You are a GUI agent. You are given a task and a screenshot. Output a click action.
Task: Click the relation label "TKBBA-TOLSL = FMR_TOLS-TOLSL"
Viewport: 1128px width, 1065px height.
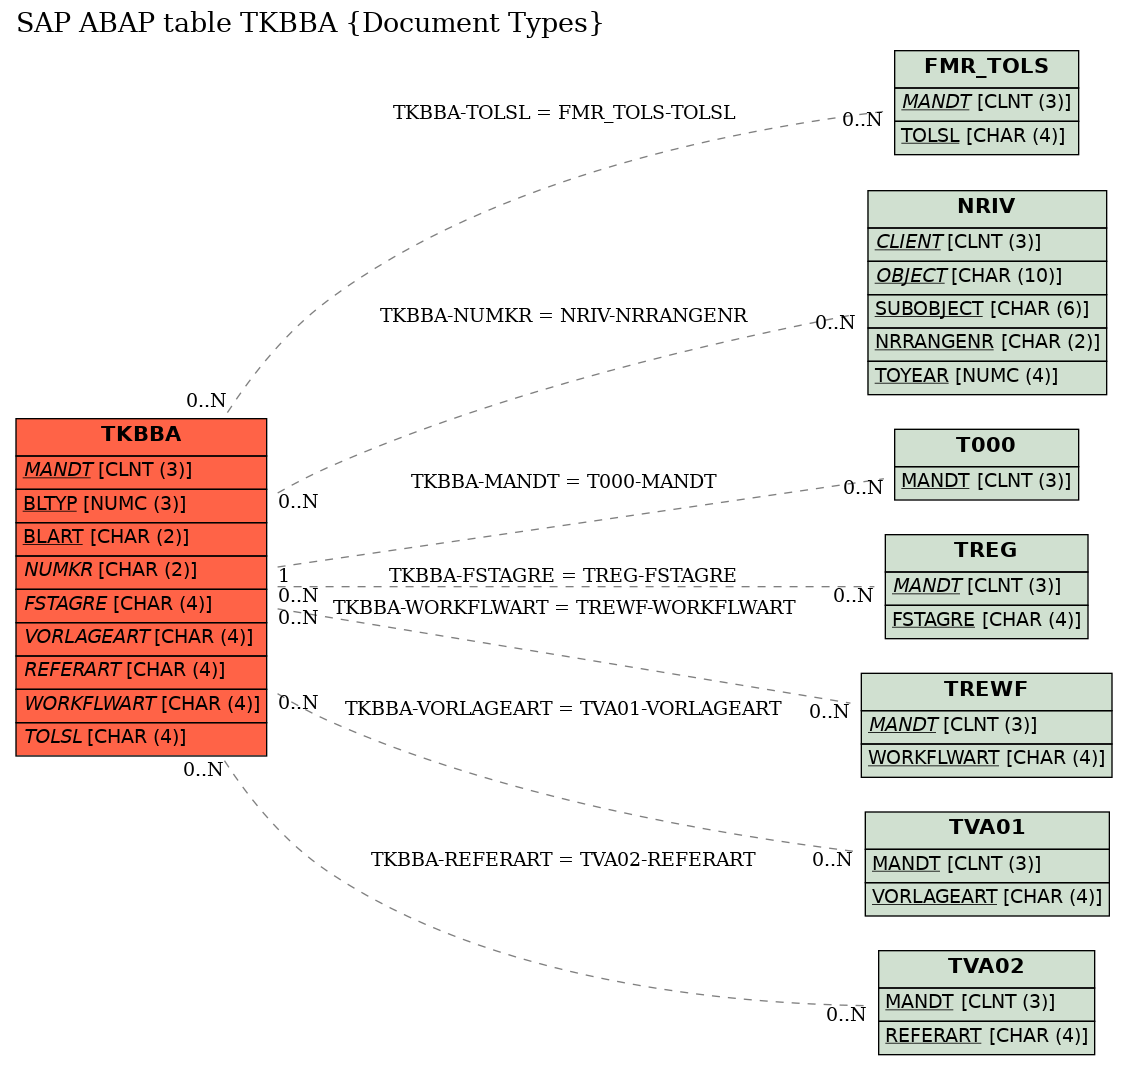564,113
